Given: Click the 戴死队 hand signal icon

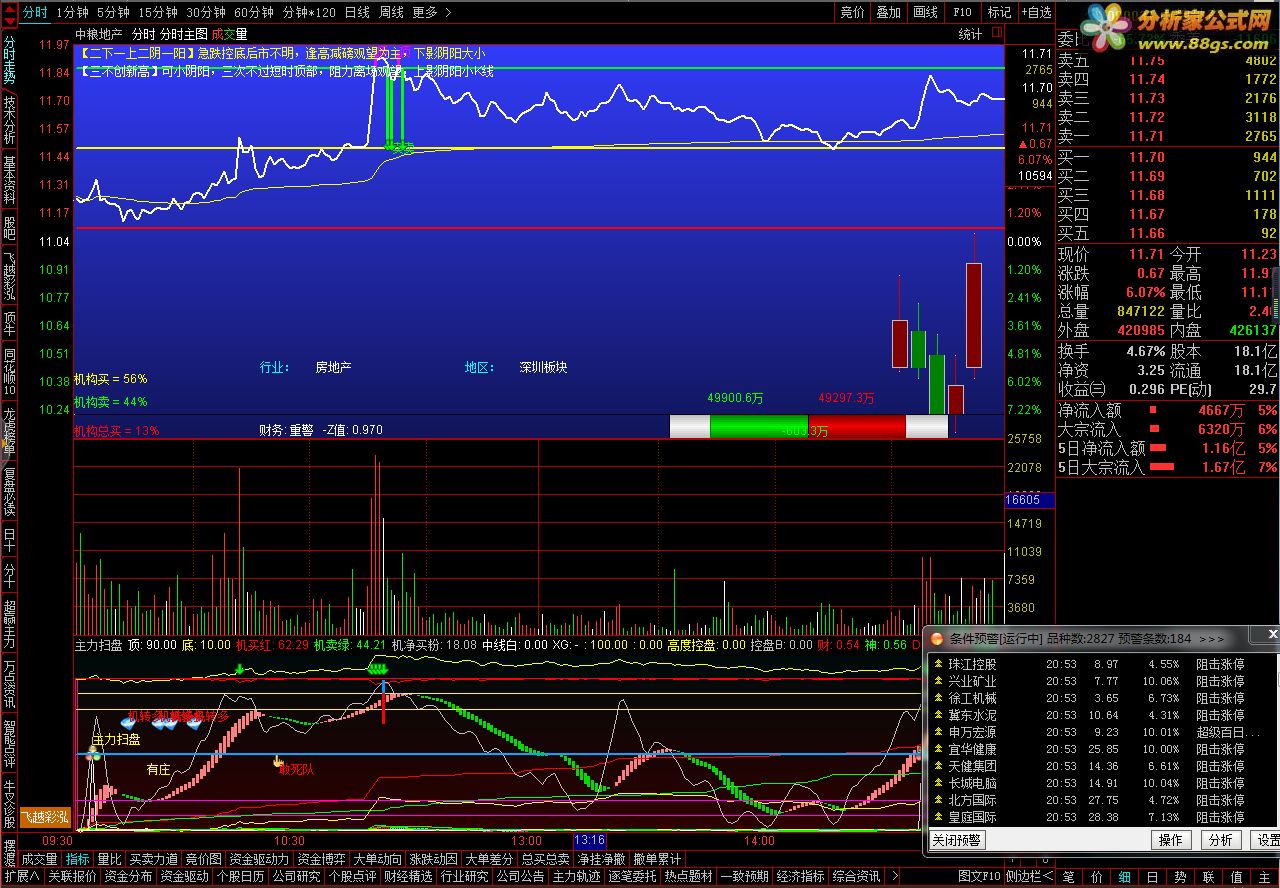Looking at the screenshot, I should point(279,762).
